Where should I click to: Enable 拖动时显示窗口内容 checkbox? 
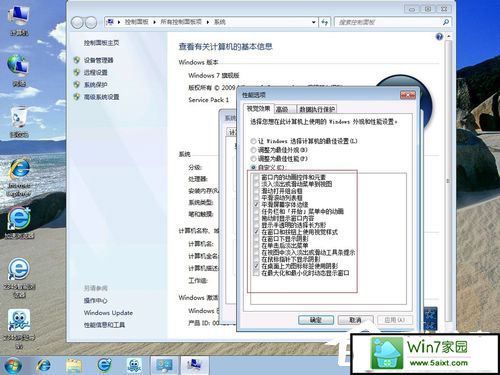point(256,218)
